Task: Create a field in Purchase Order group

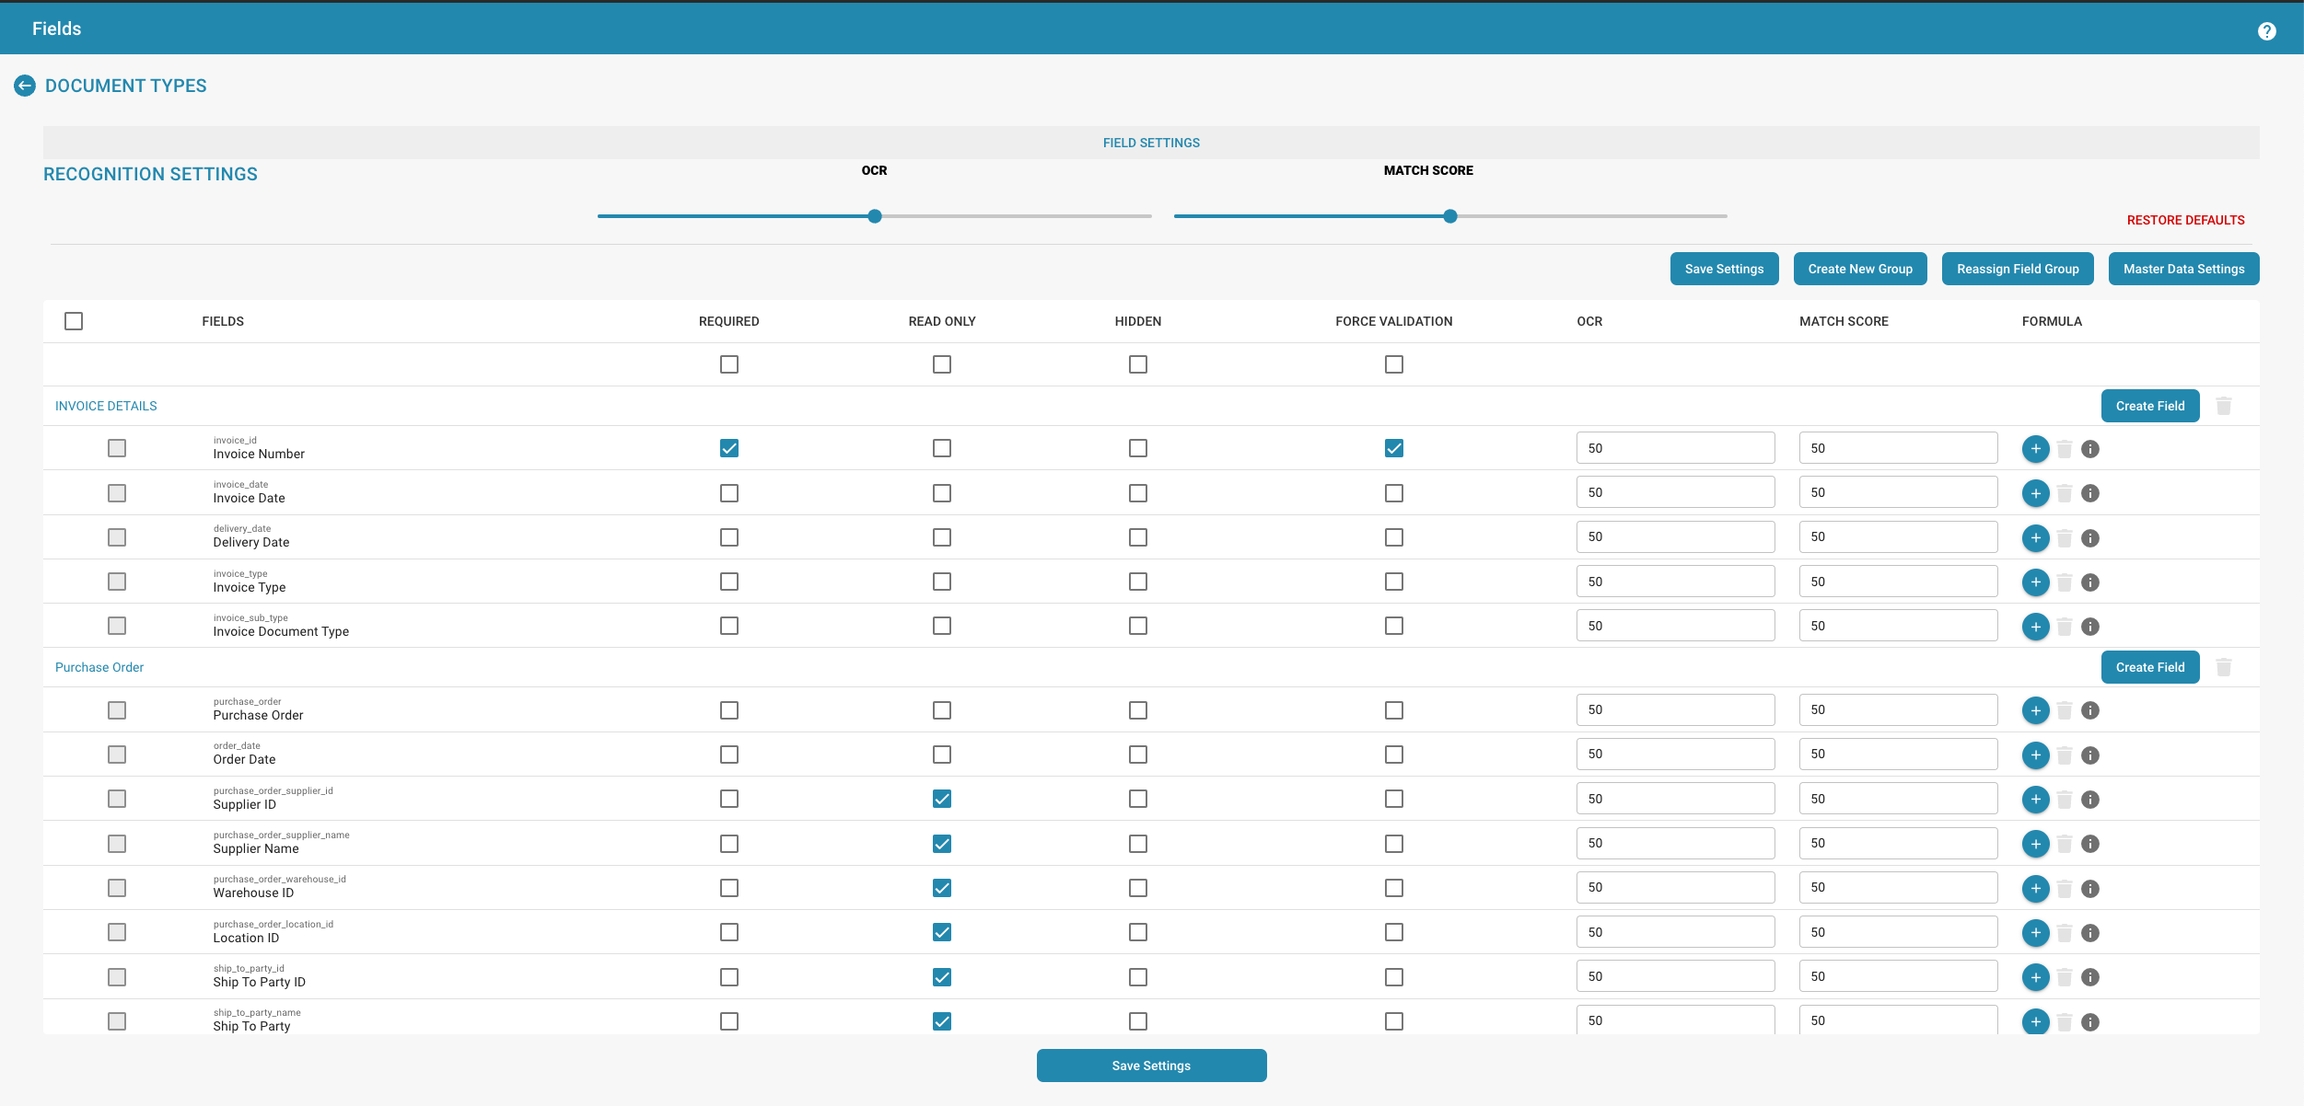Action: click(x=2149, y=667)
